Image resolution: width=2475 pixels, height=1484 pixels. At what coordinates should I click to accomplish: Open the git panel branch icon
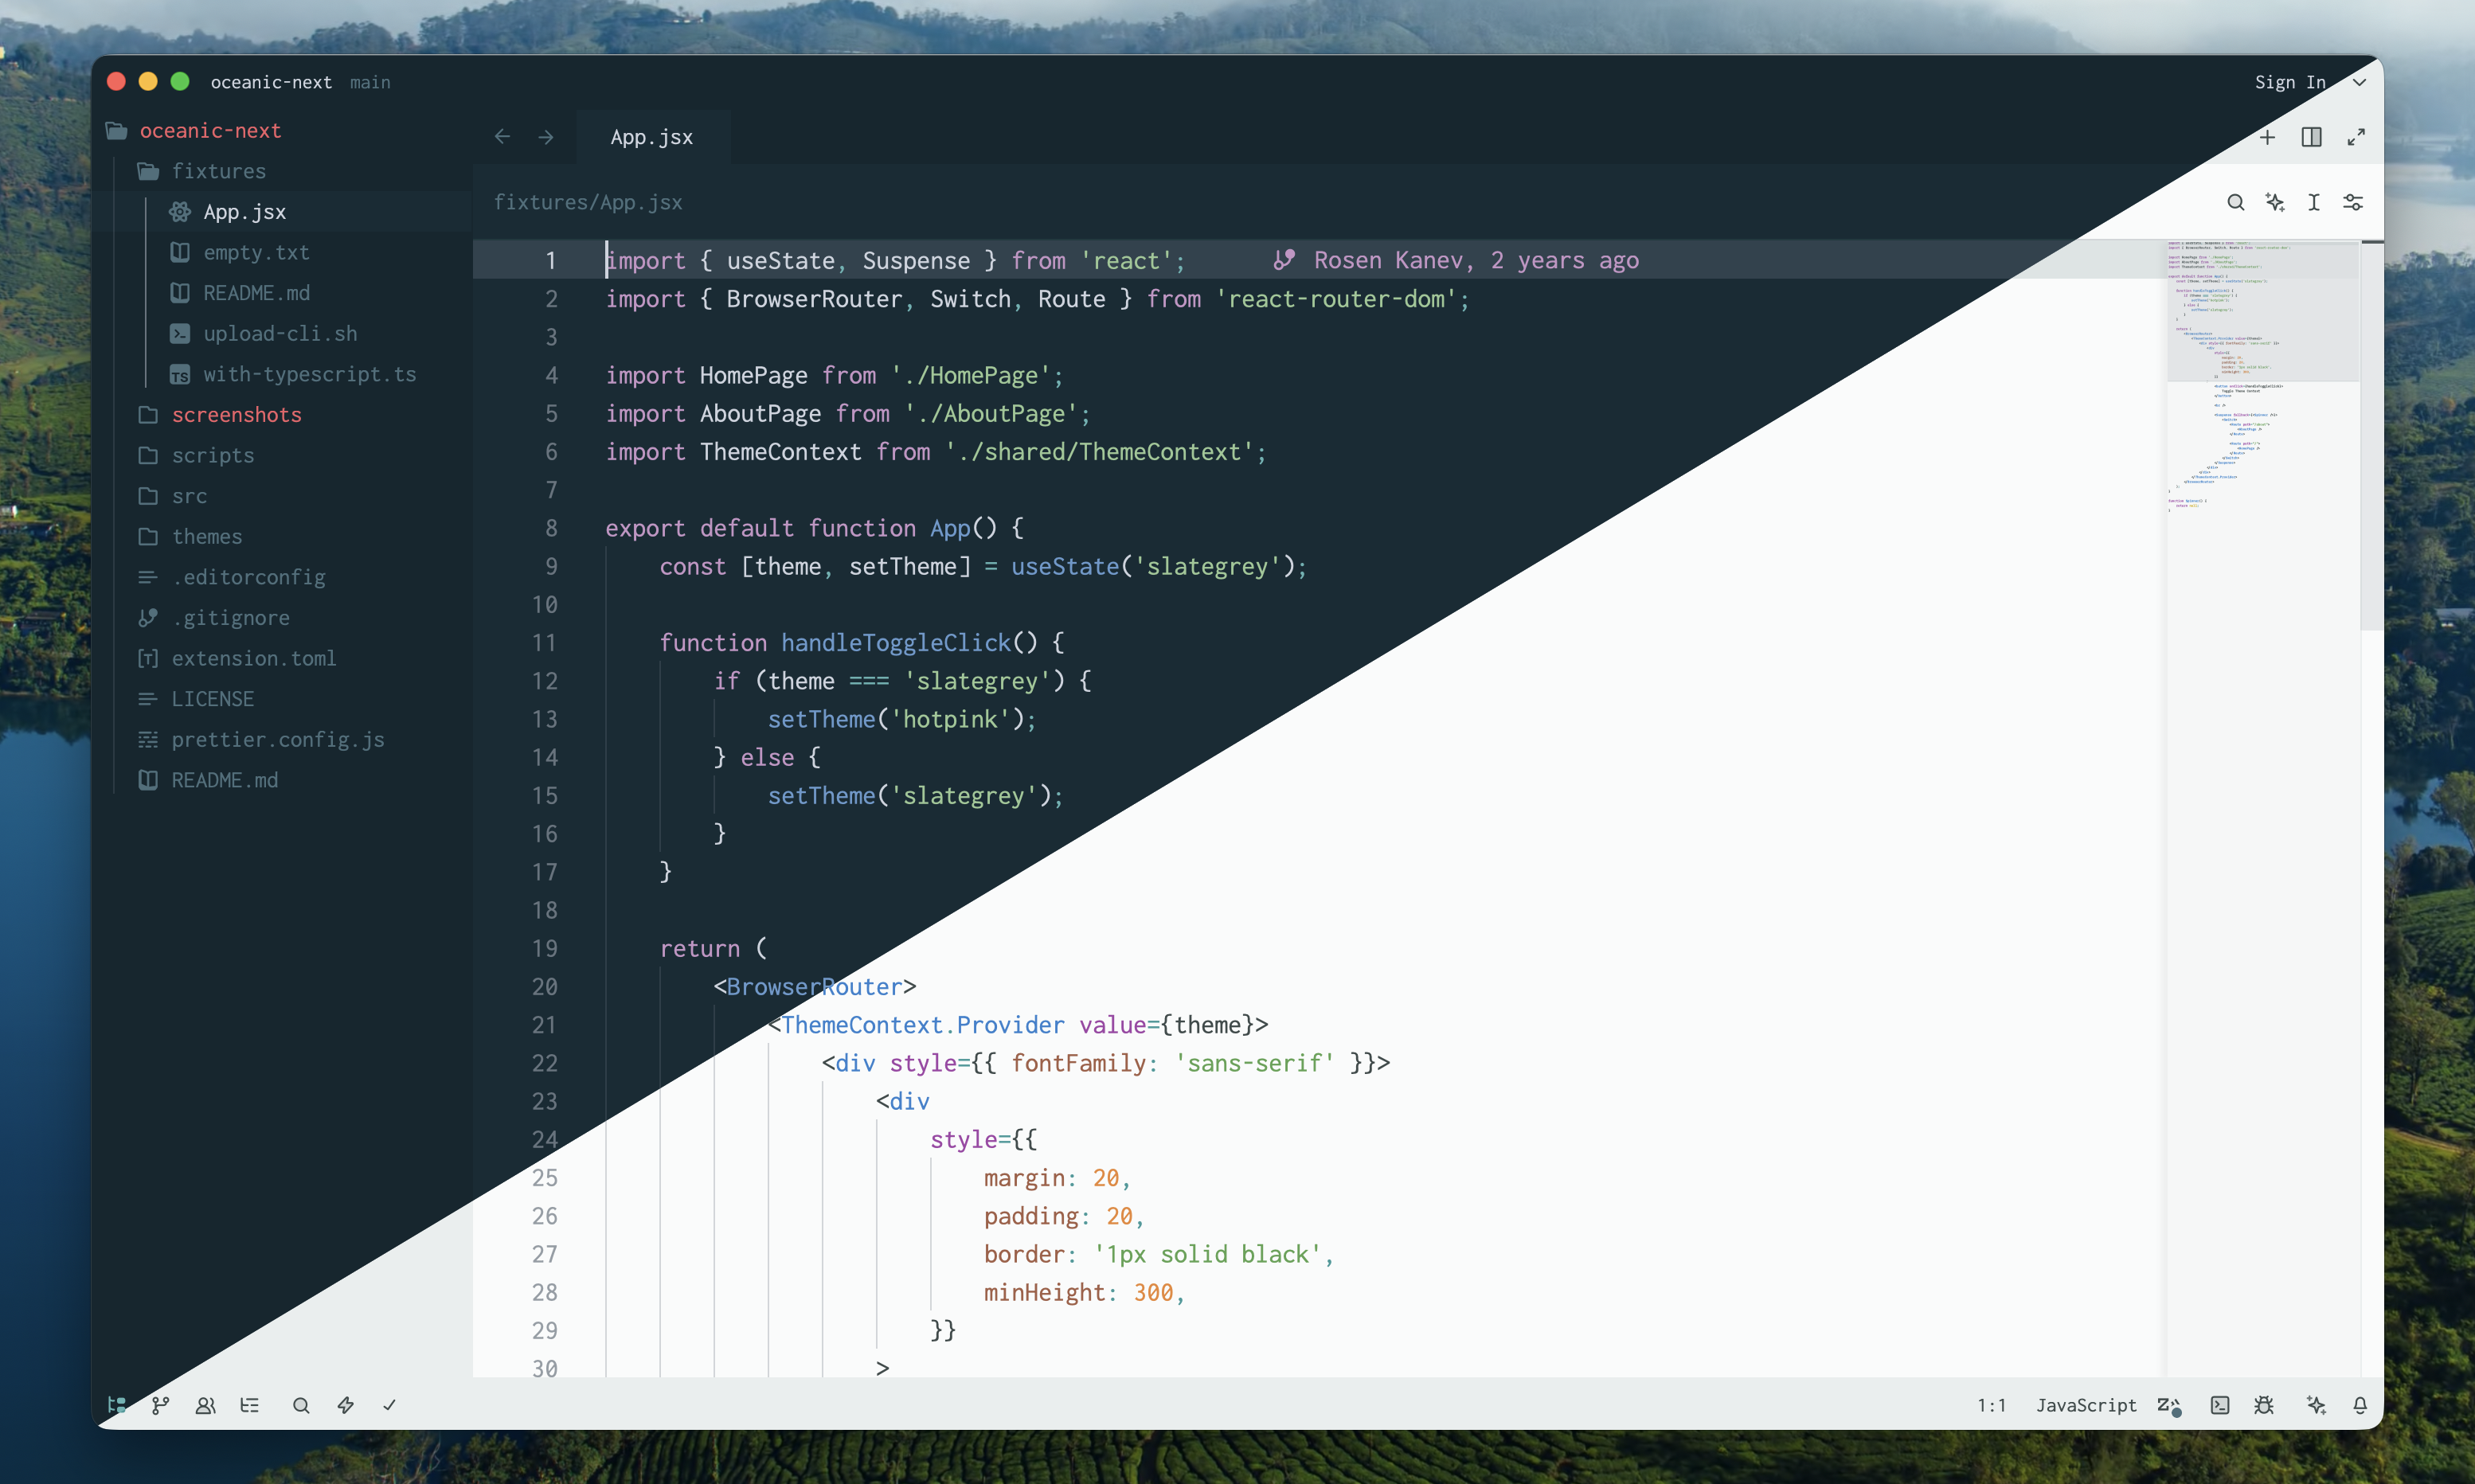click(161, 1405)
